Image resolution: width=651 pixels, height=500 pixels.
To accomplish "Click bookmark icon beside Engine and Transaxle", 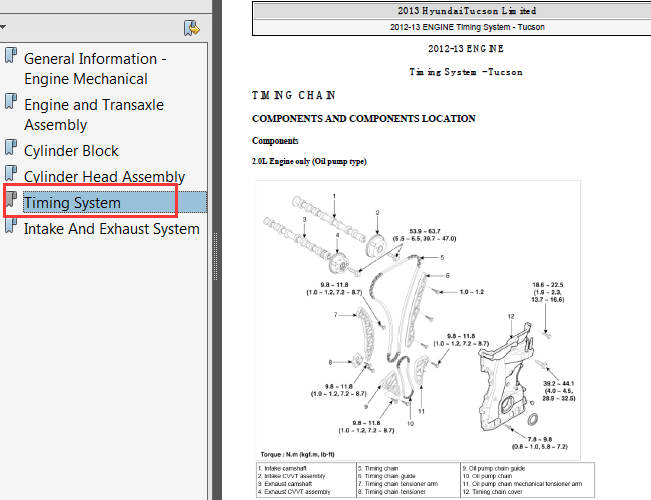I will pos(11,101).
